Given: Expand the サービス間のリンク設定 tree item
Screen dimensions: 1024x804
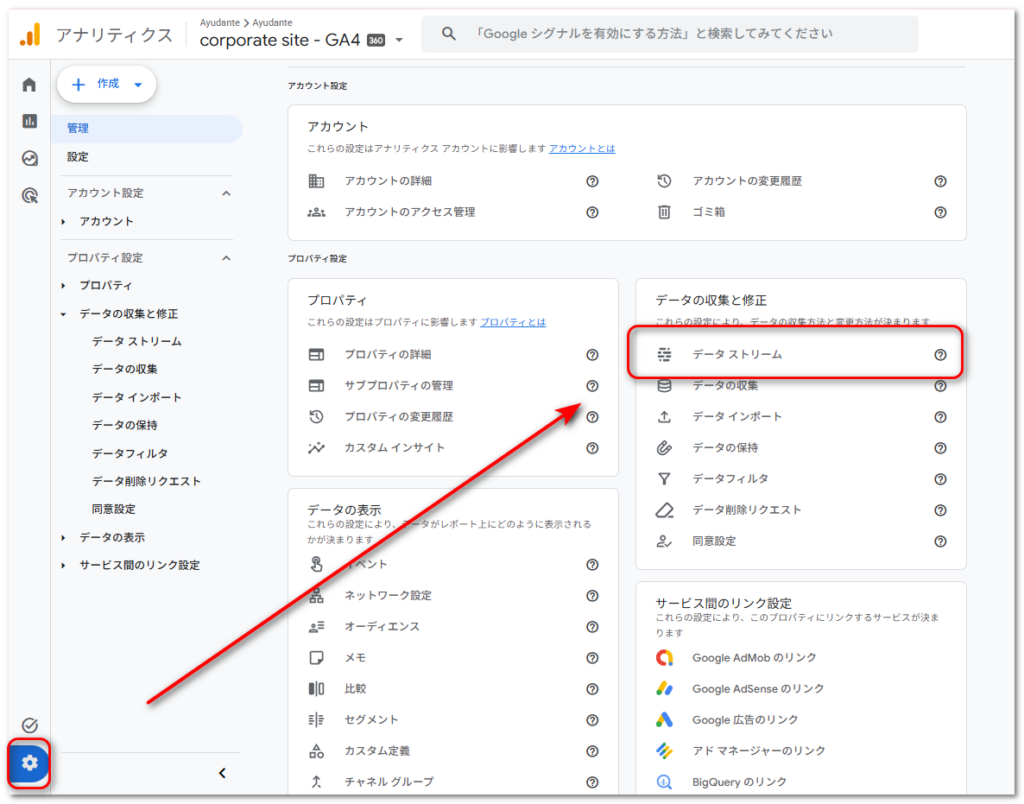Looking at the screenshot, I should [x=63, y=566].
